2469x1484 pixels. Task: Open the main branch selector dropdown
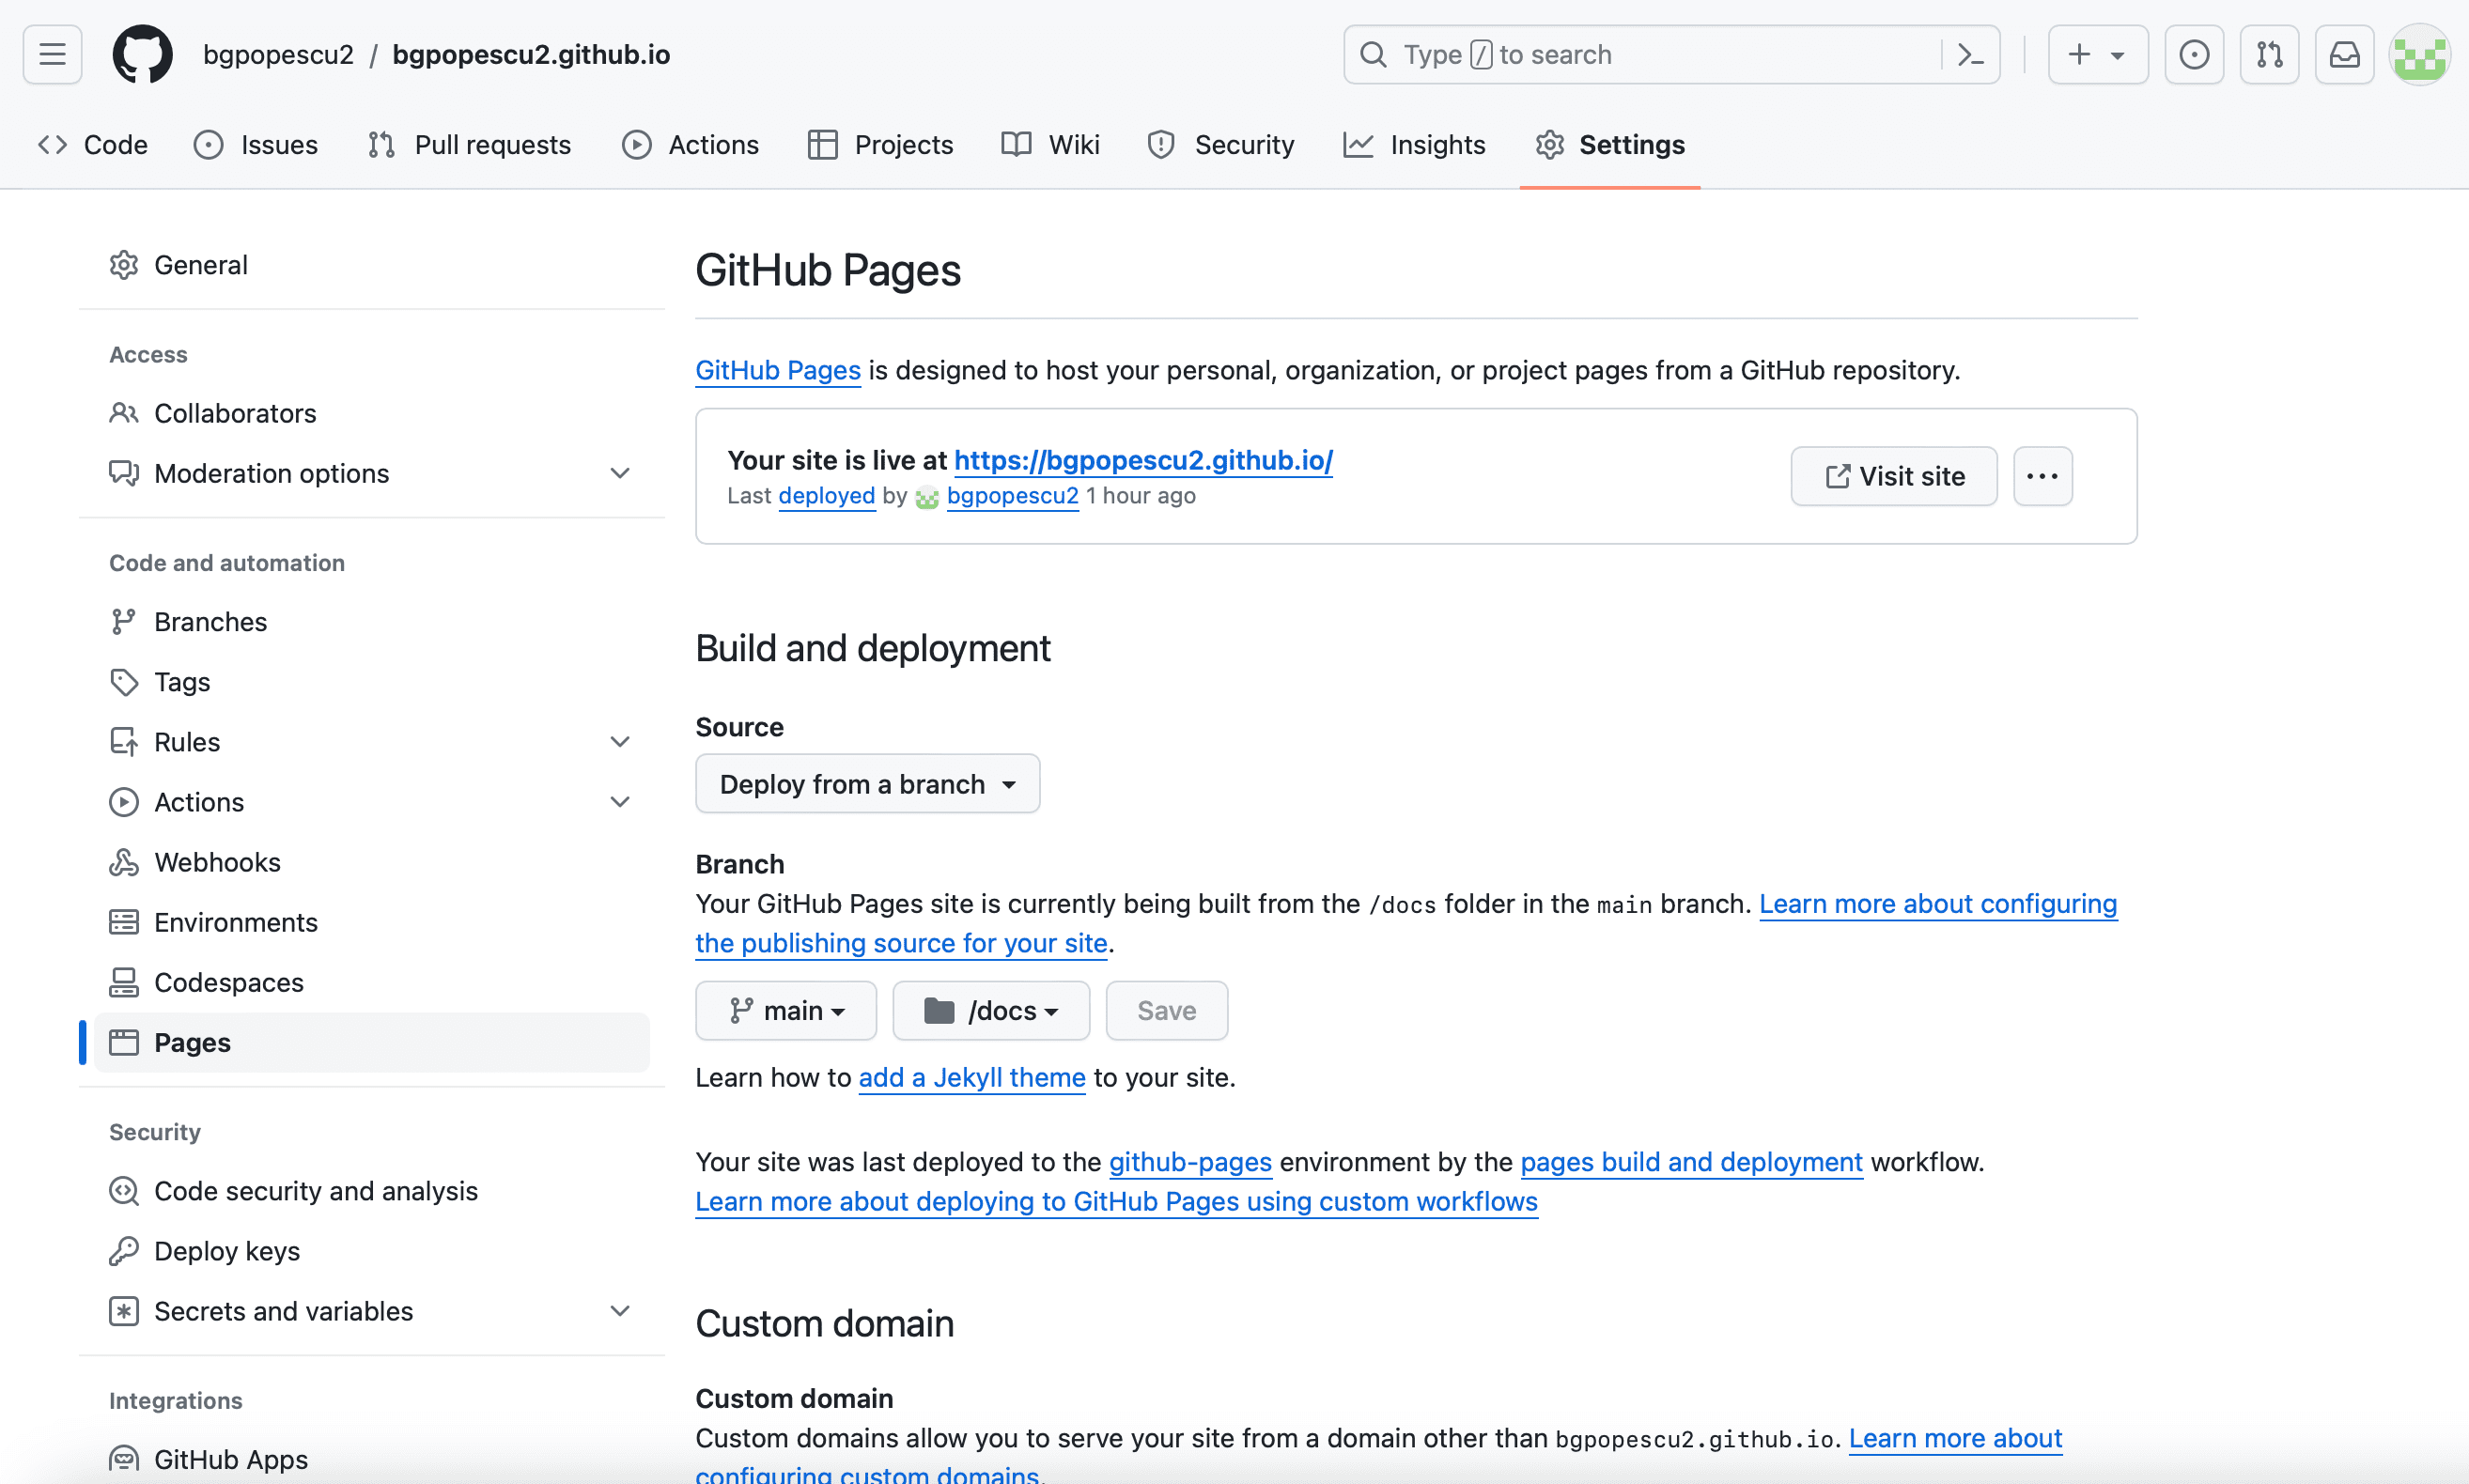[786, 1011]
